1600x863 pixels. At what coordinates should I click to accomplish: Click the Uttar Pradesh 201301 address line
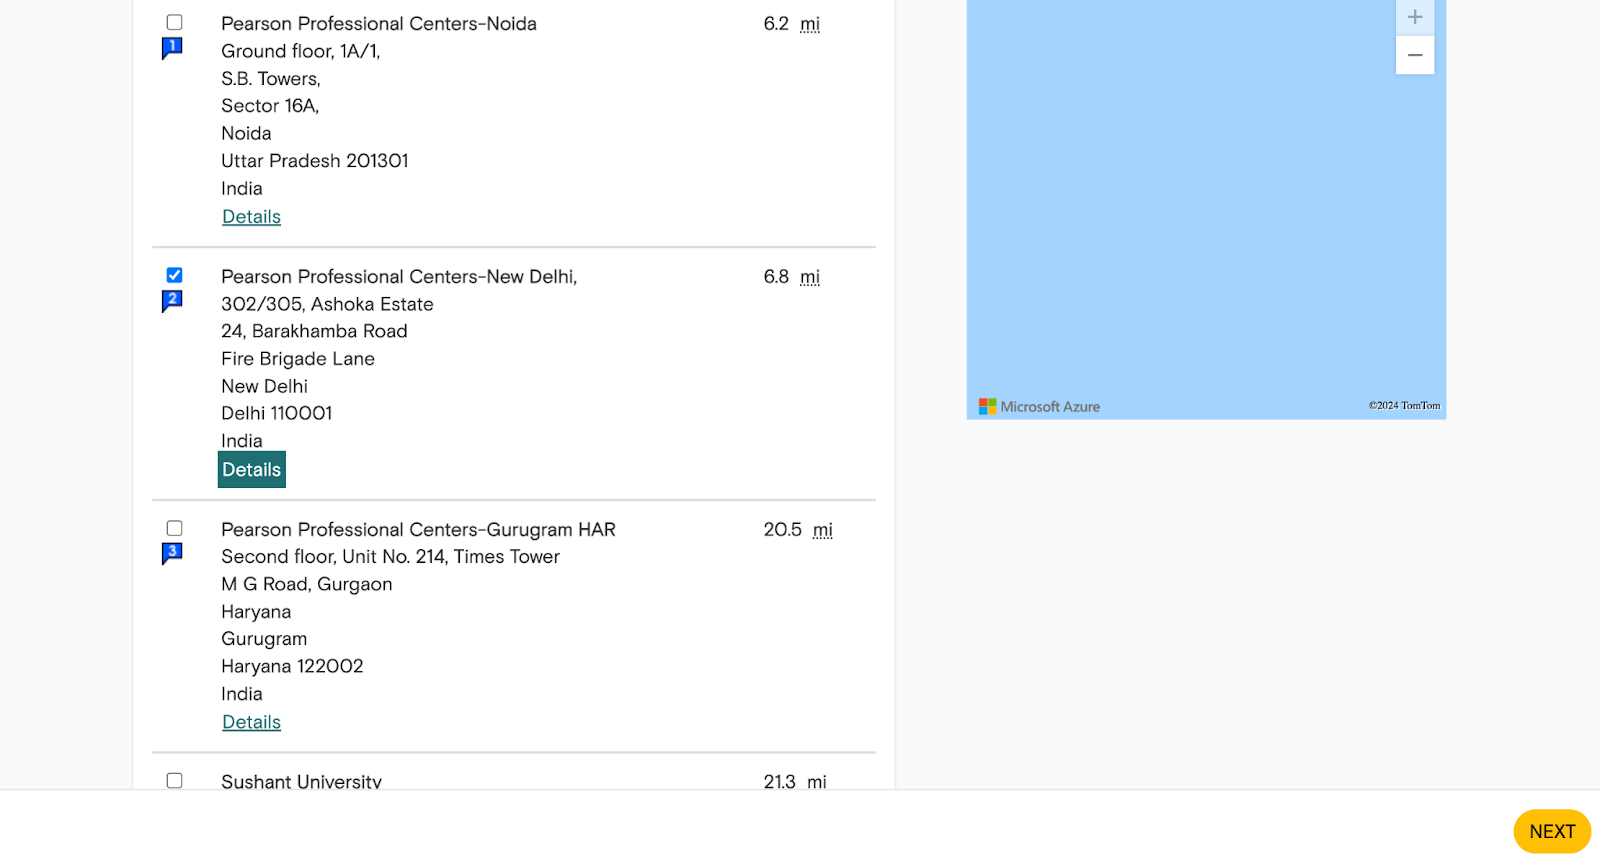pos(315,161)
